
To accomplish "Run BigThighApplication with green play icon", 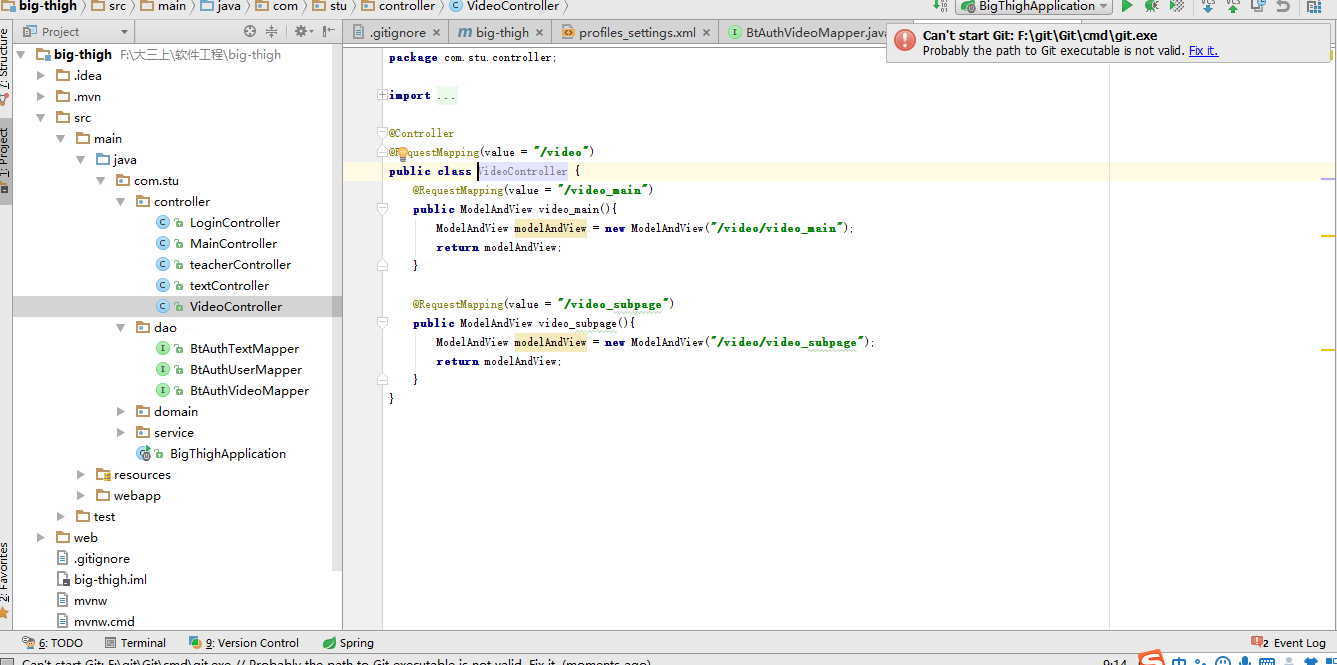I will click(x=1127, y=6).
